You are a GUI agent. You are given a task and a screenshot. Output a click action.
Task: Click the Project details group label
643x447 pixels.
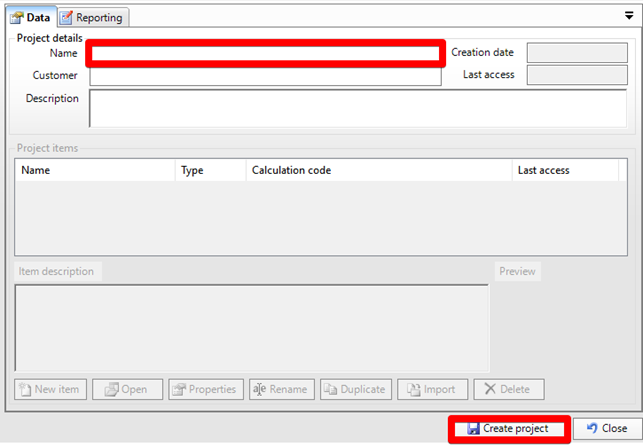pyautogui.click(x=50, y=38)
